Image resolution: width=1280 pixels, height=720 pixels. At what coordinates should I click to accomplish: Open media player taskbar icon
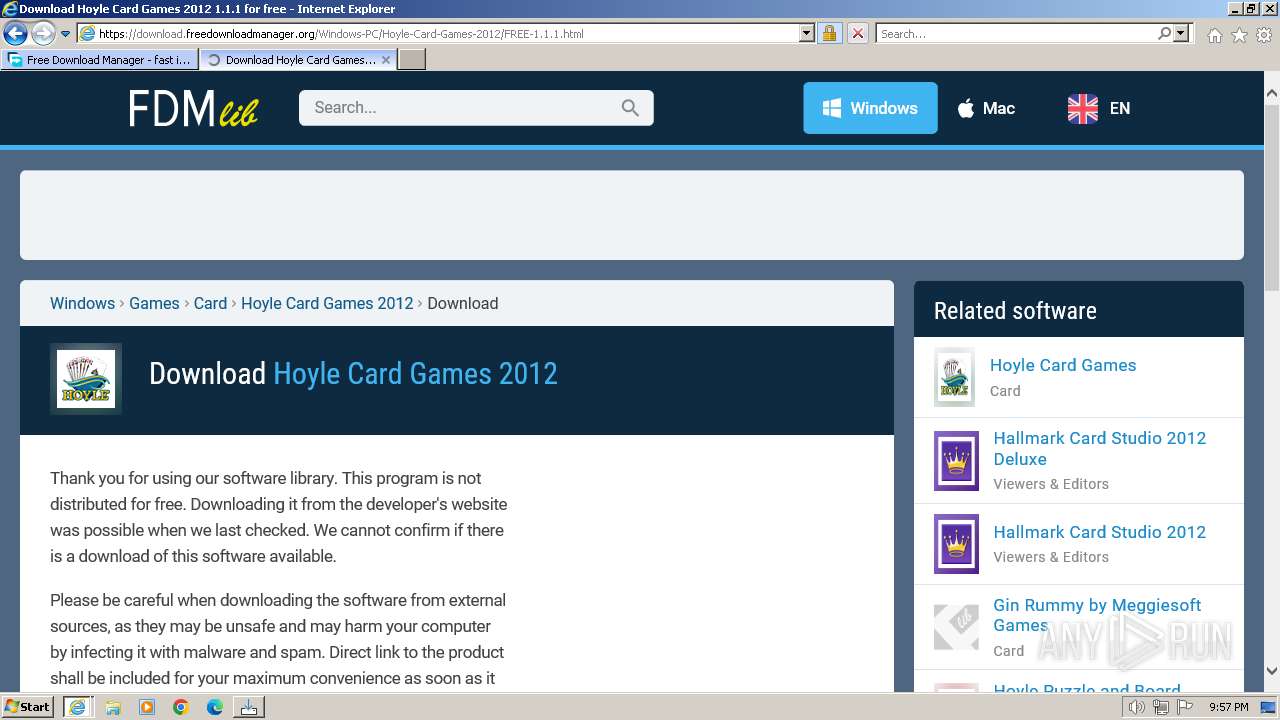147,707
